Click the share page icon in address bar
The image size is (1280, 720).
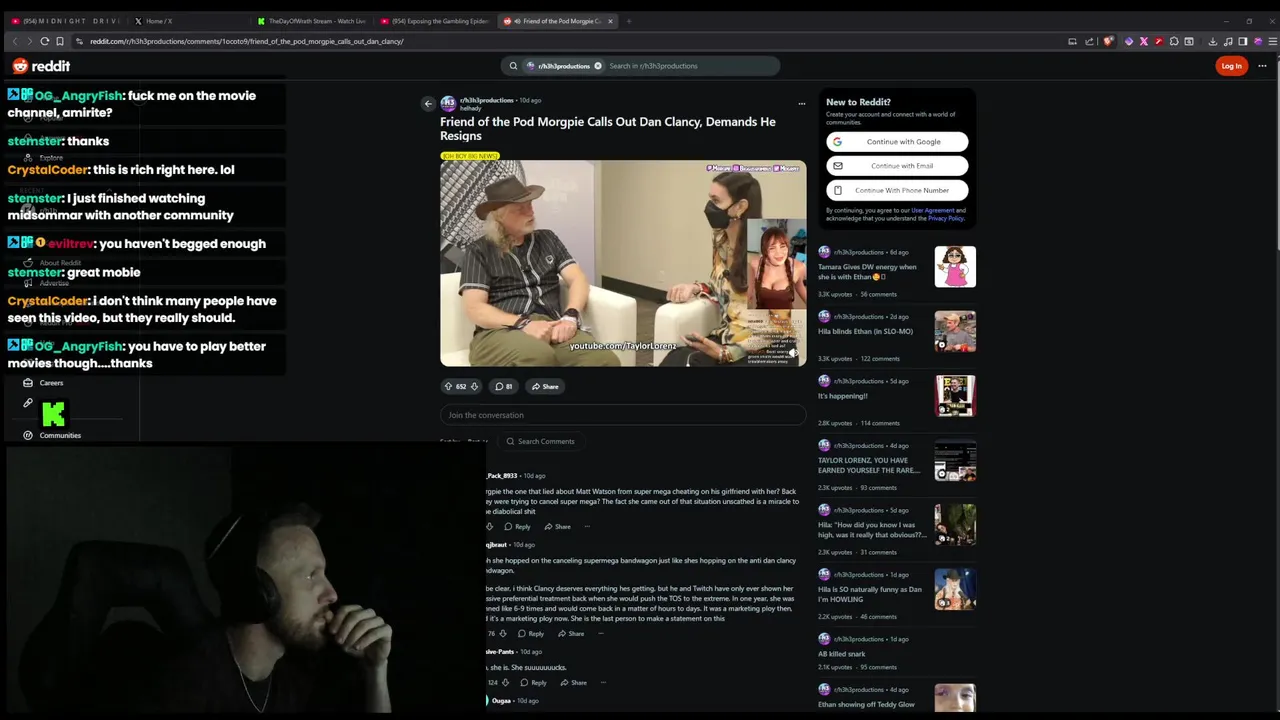click(1090, 41)
